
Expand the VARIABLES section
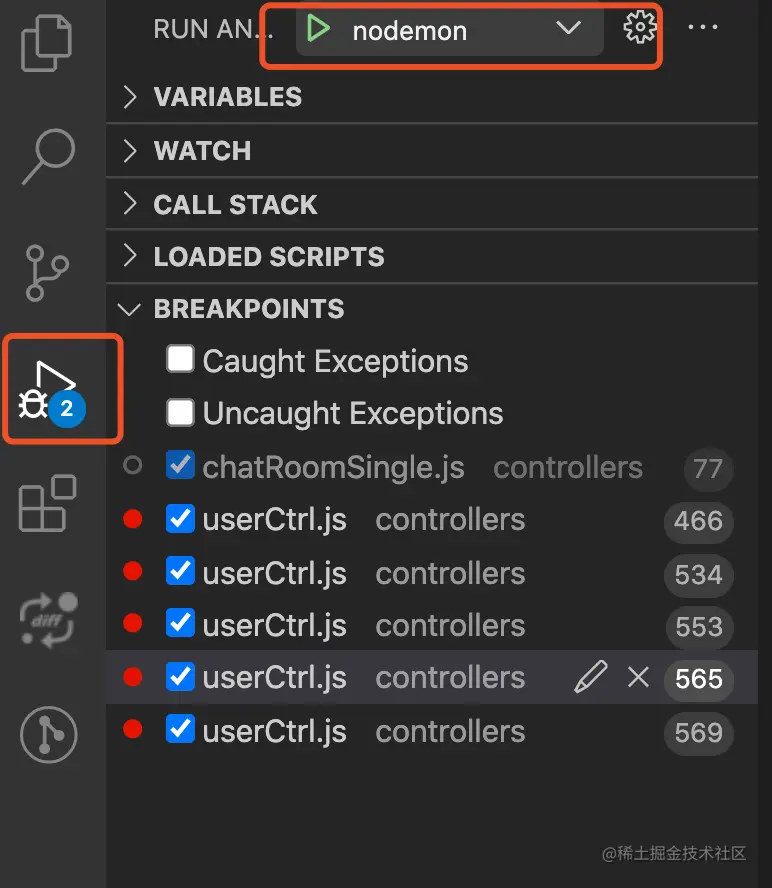pos(227,97)
